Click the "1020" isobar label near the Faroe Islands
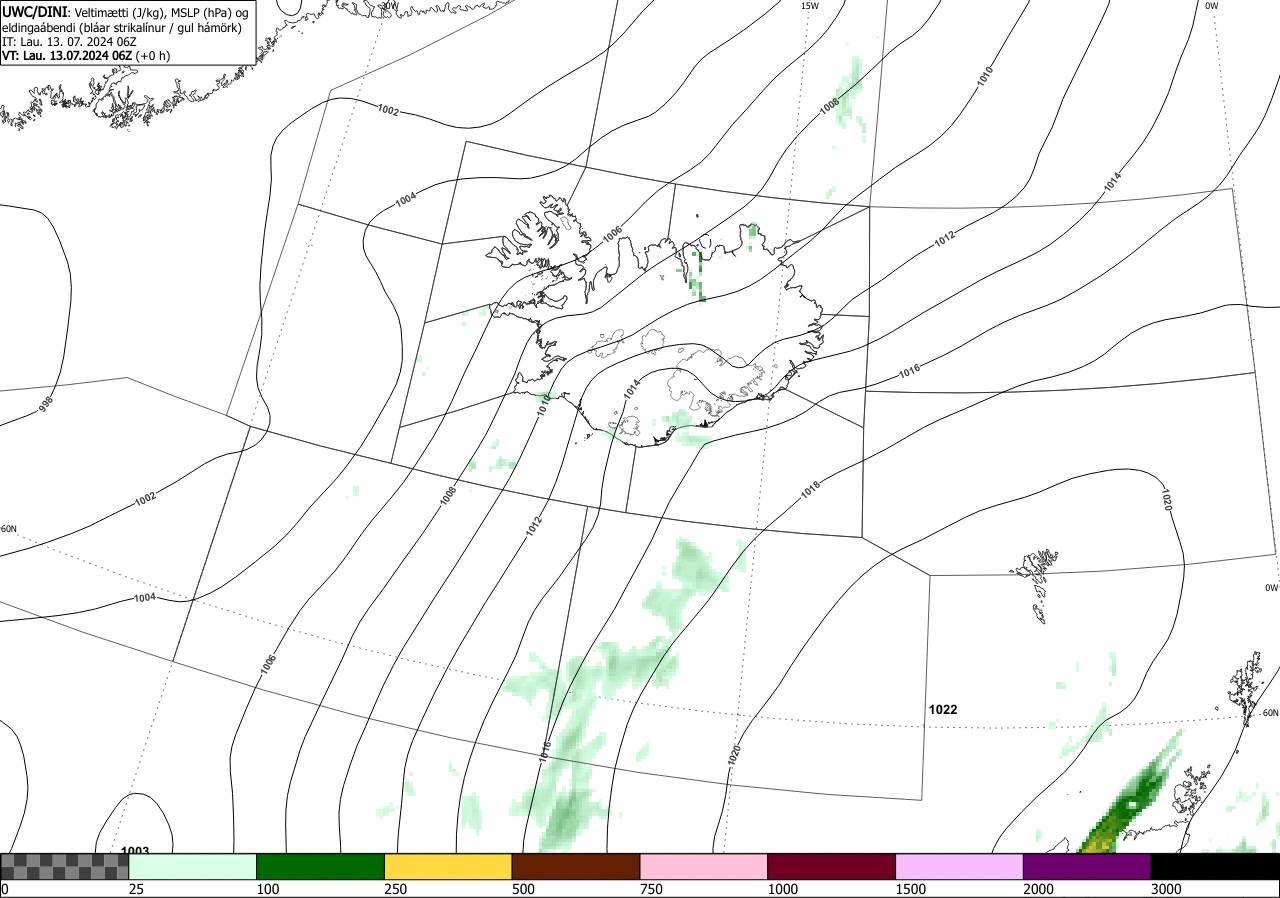Screen dimensions: 1280x898 pos(1166,500)
